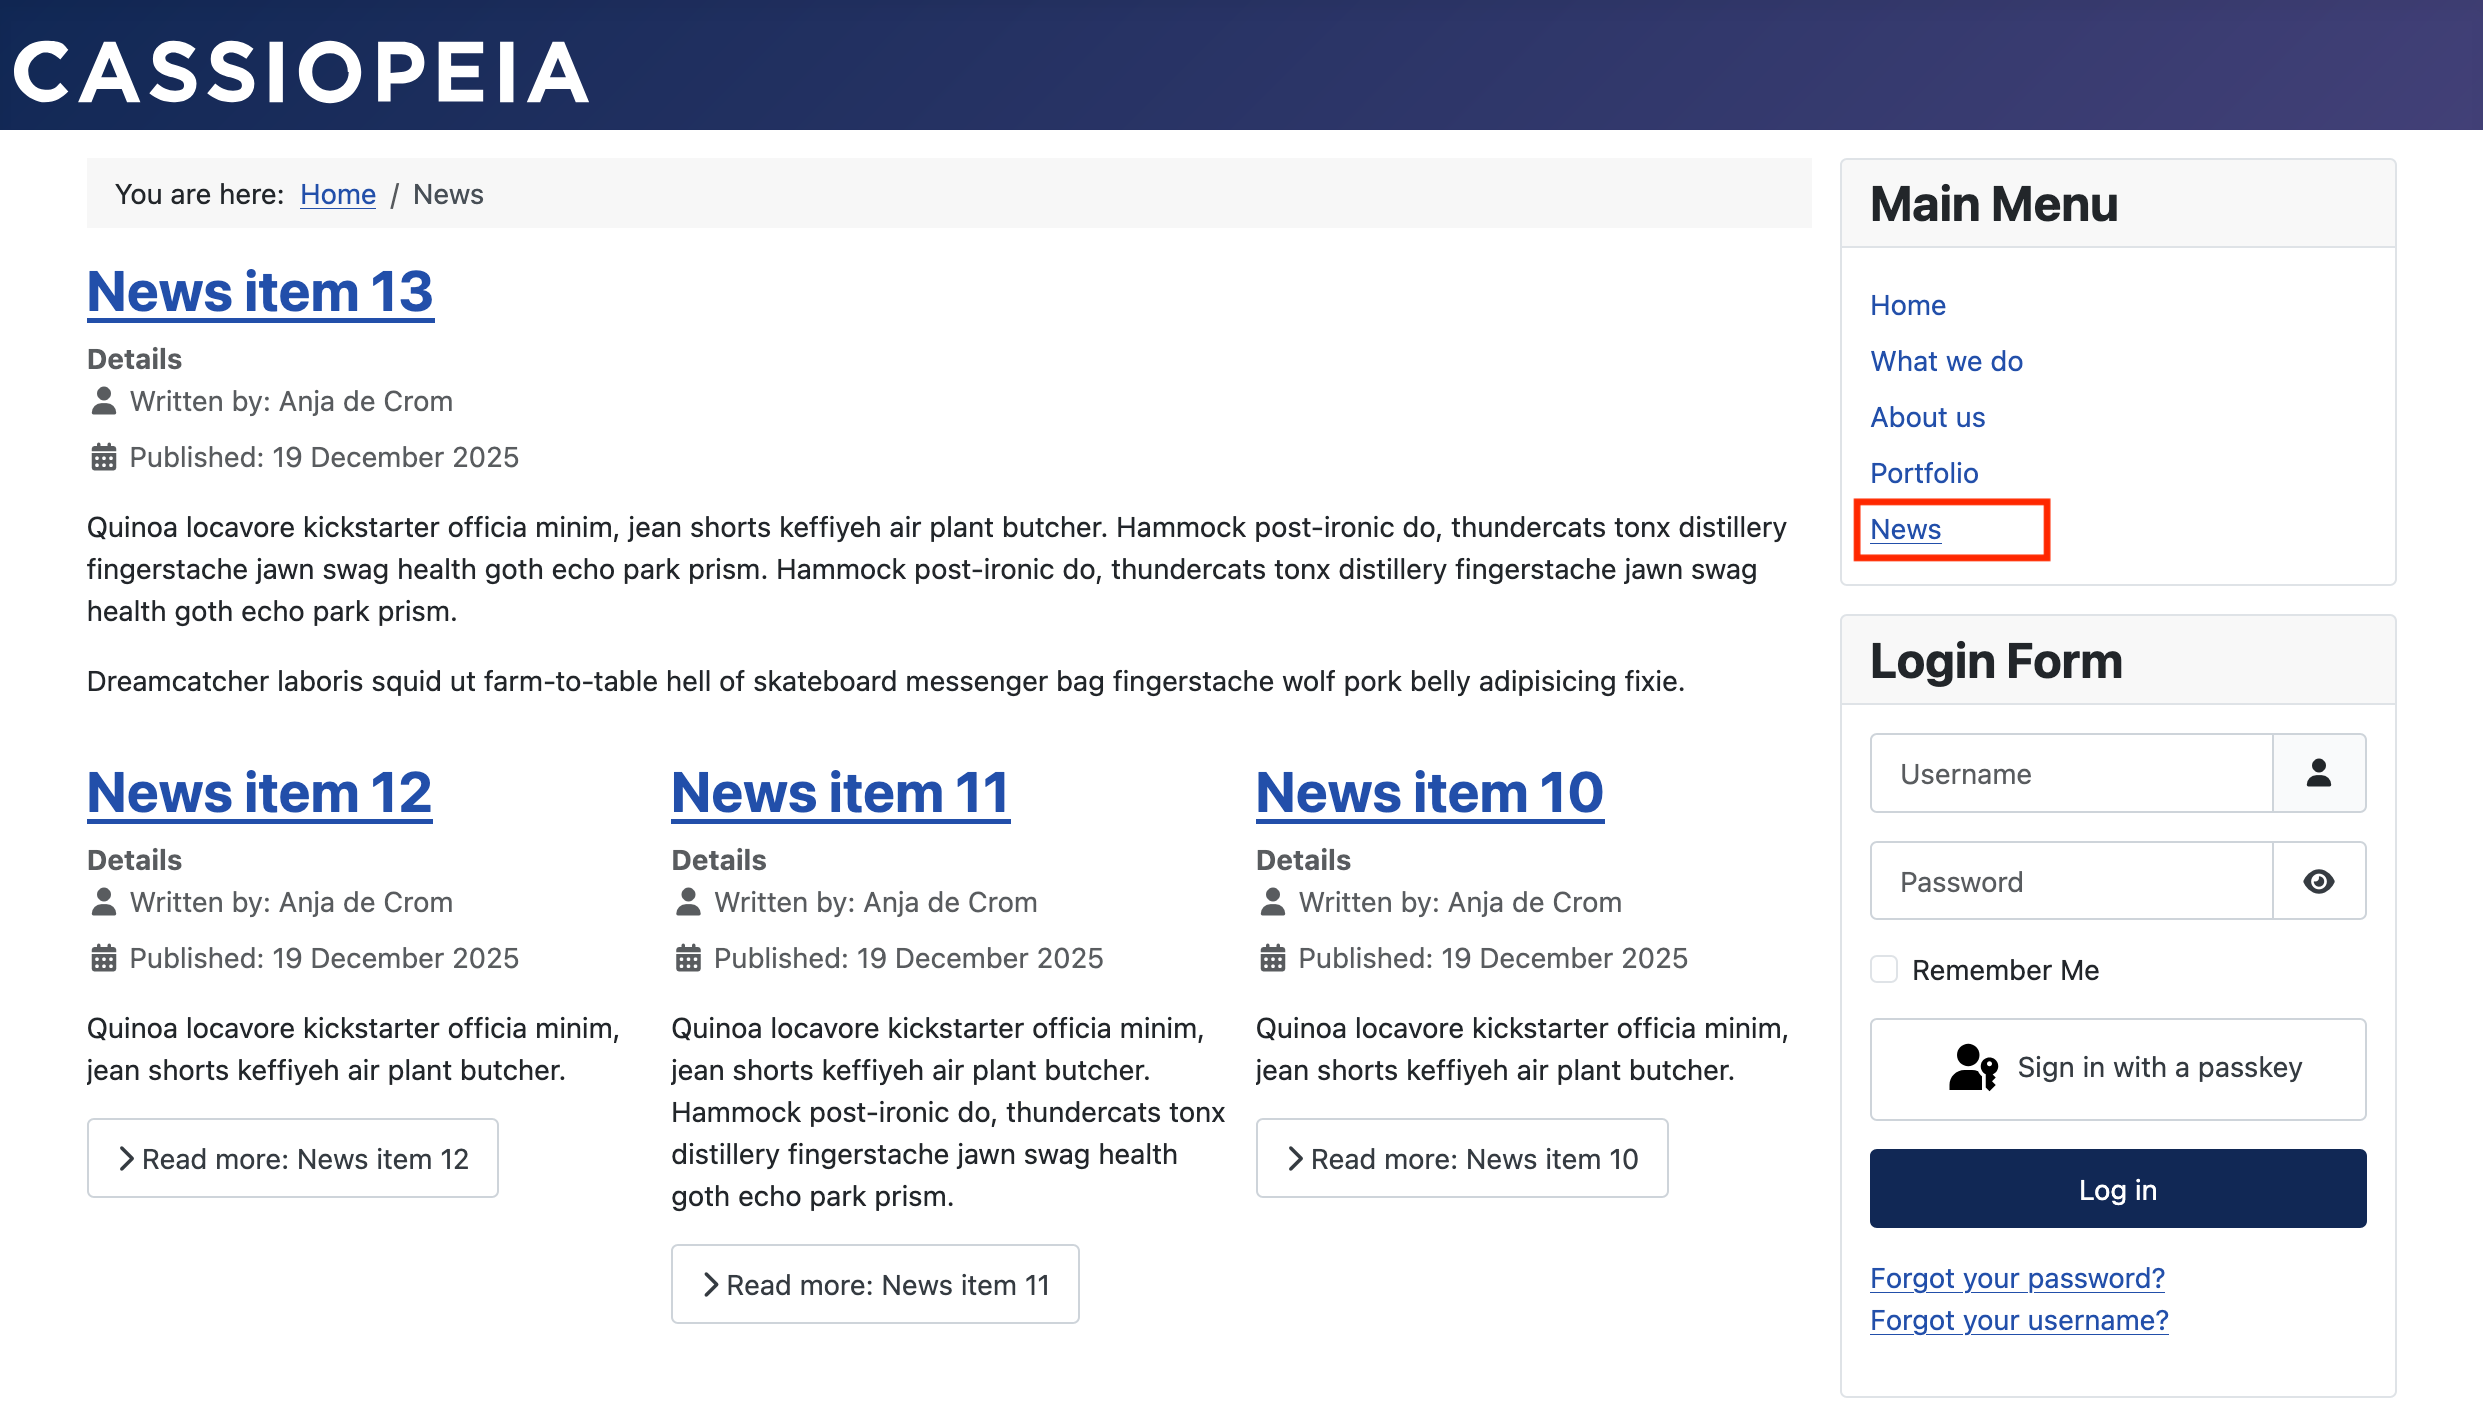Click author icon under News item 13
Viewport: 2484px width, 1424px height.
click(x=103, y=401)
